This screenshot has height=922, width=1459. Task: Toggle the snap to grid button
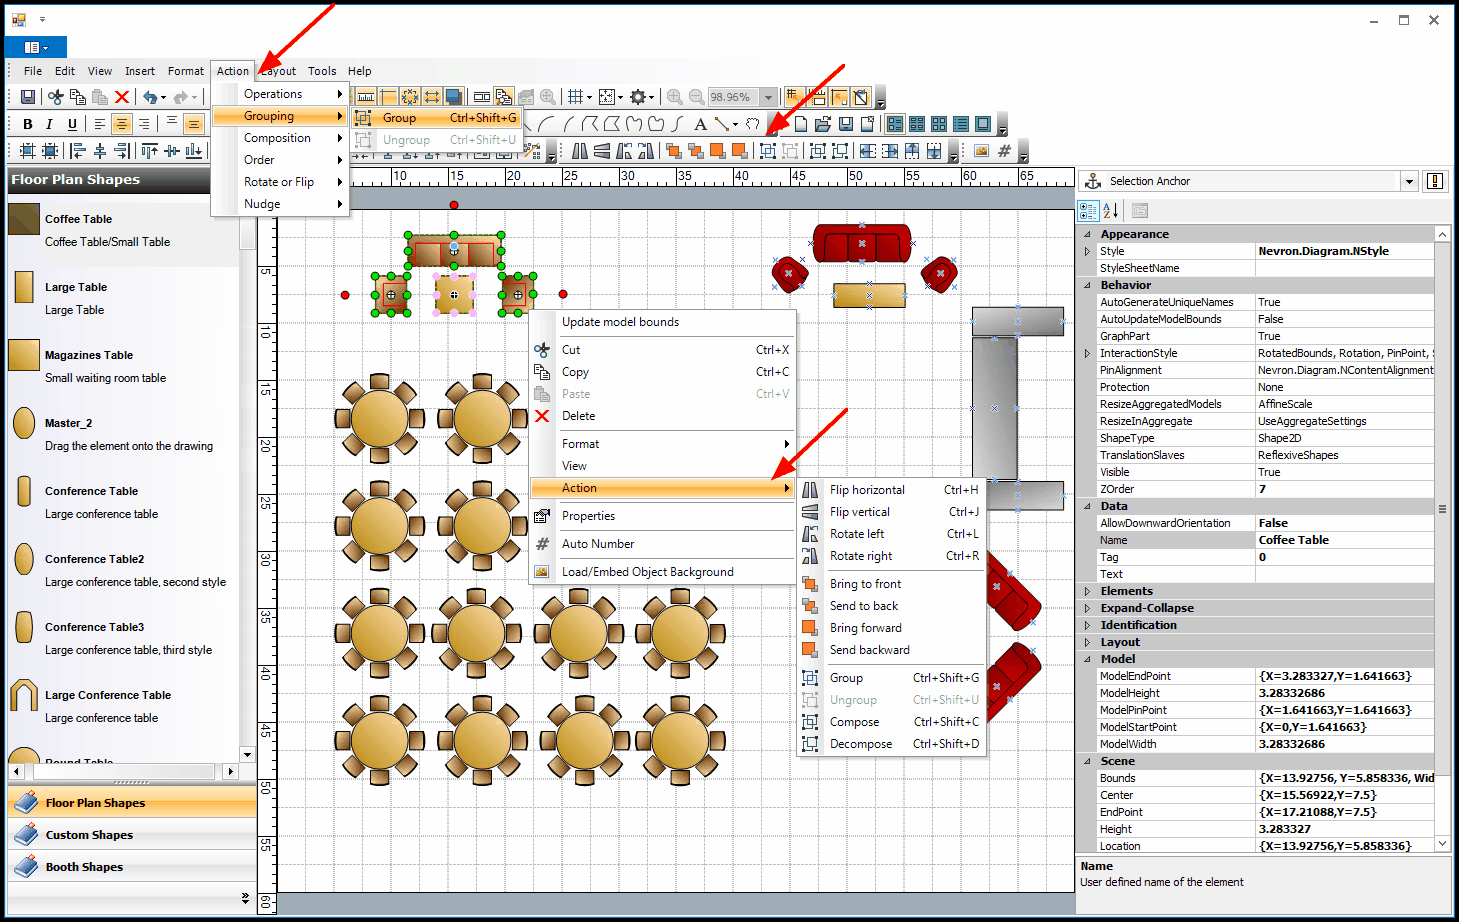[x=795, y=97]
